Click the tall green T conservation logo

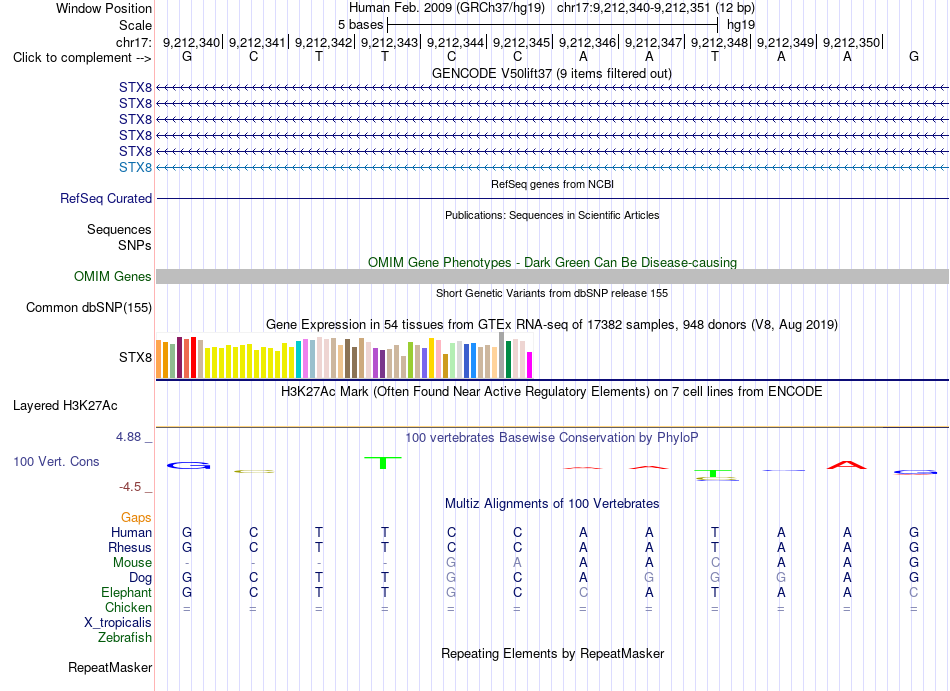383,463
